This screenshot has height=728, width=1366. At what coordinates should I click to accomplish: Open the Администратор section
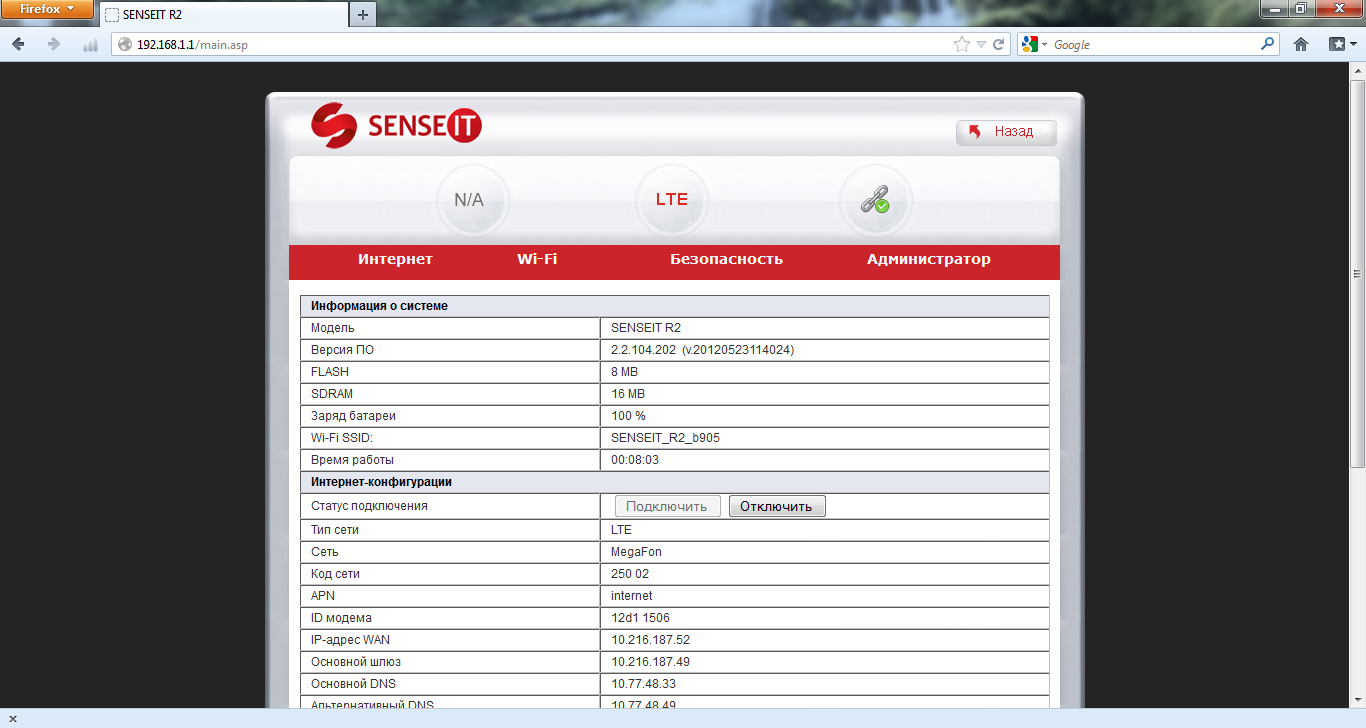pos(928,259)
